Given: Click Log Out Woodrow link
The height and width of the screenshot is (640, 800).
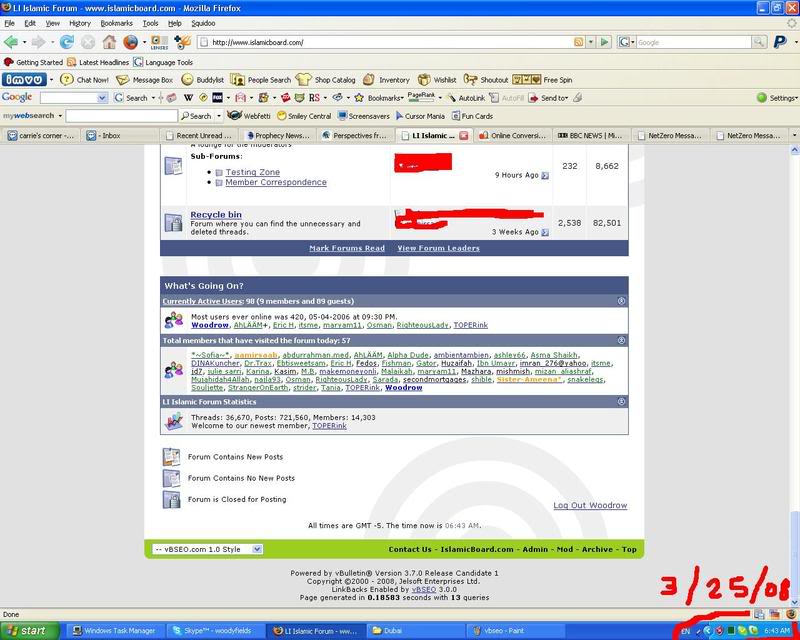Looking at the screenshot, I should point(590,505).
